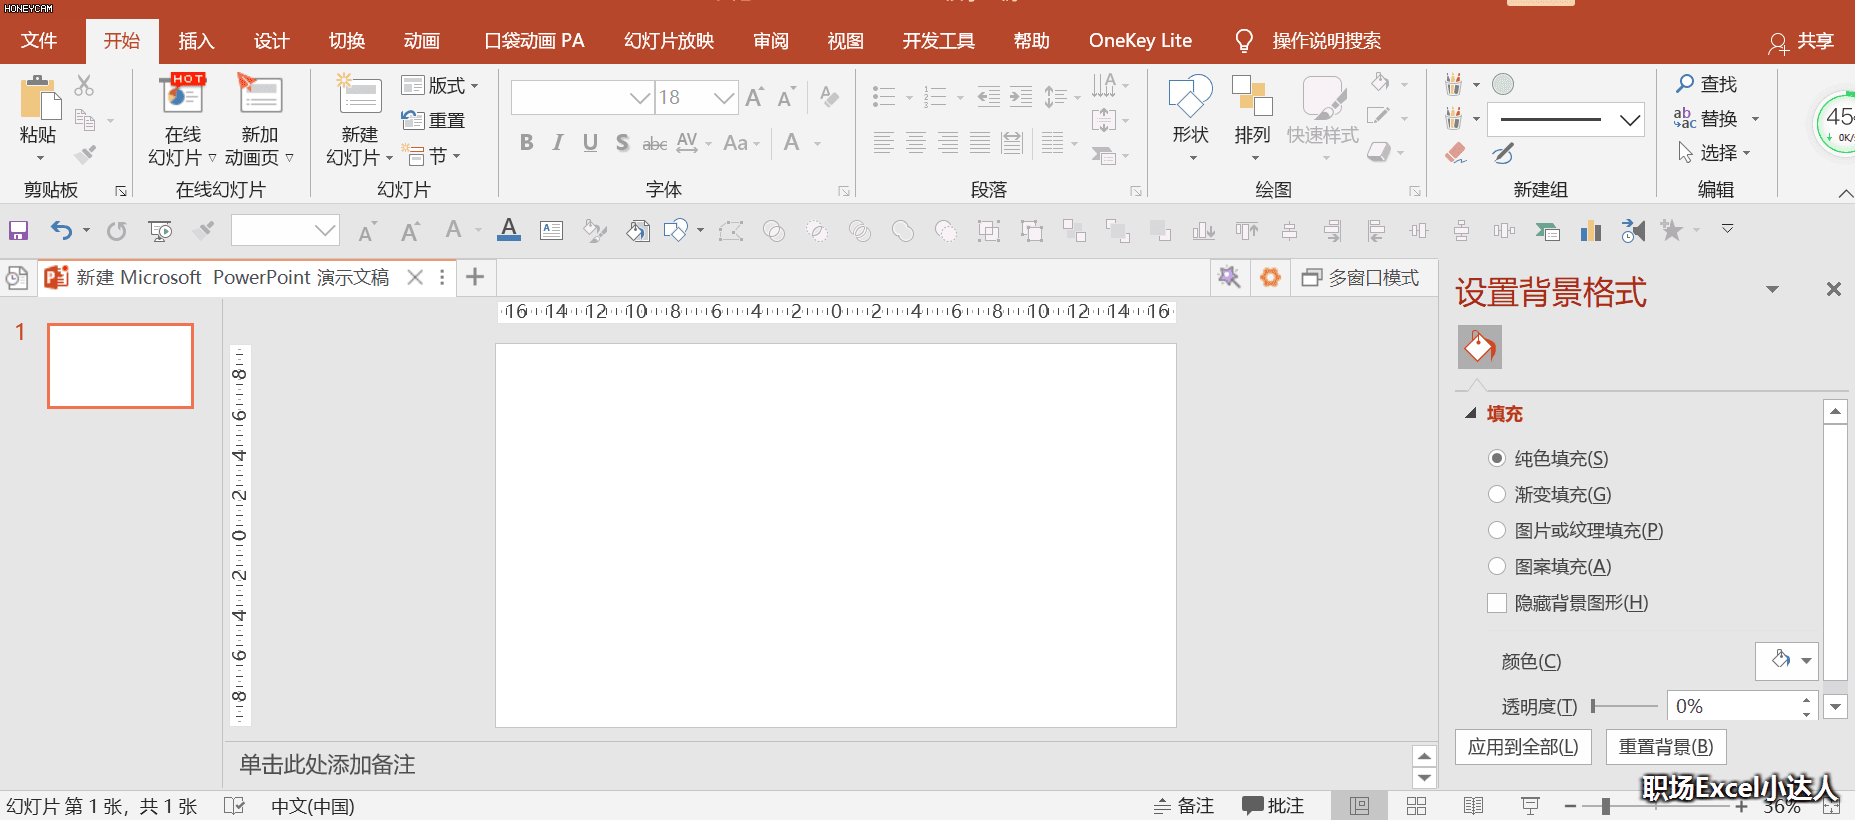1855x820 pixels.
Task: Click the Share (共享) button
Action: (x=1801, y=42)
